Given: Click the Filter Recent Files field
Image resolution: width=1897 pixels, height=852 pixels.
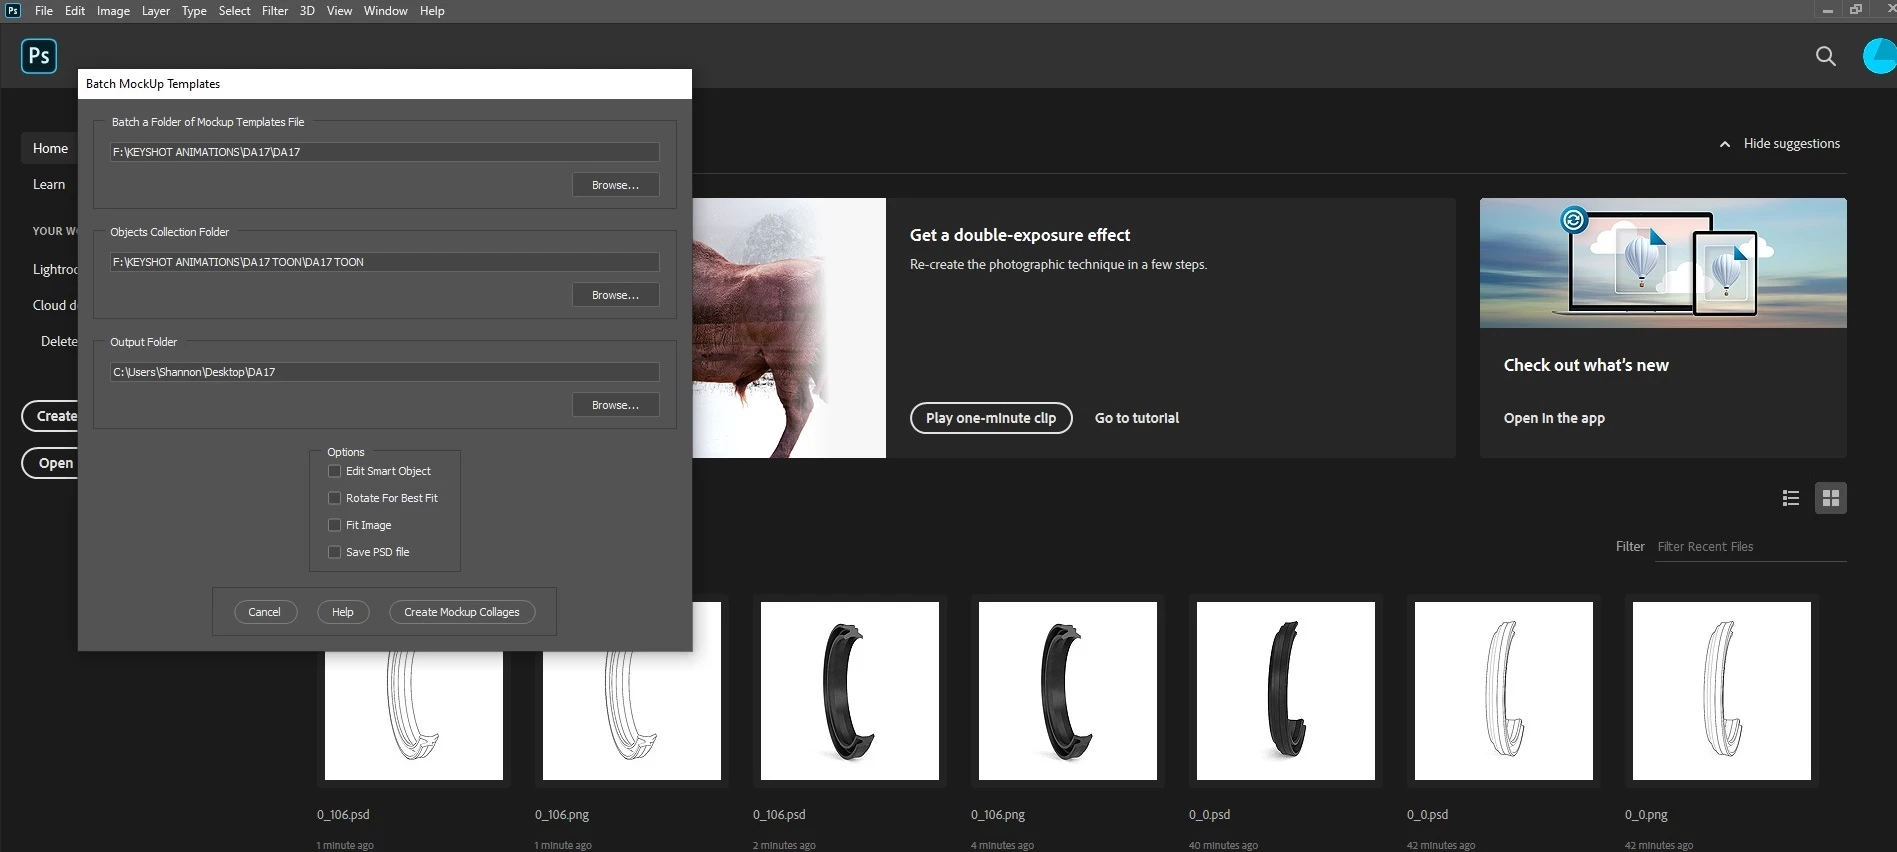Looking at the screenshot, I should pyautogui.click(x=1750, y=547).
